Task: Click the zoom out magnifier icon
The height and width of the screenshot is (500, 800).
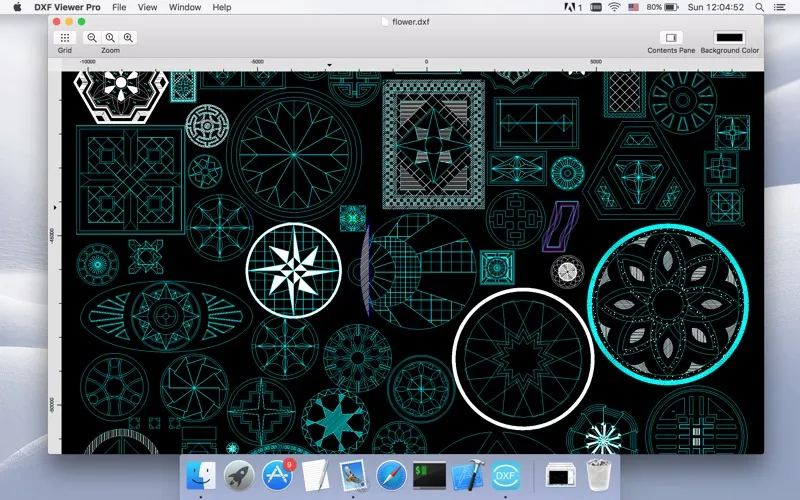Action: click(92, 38)
